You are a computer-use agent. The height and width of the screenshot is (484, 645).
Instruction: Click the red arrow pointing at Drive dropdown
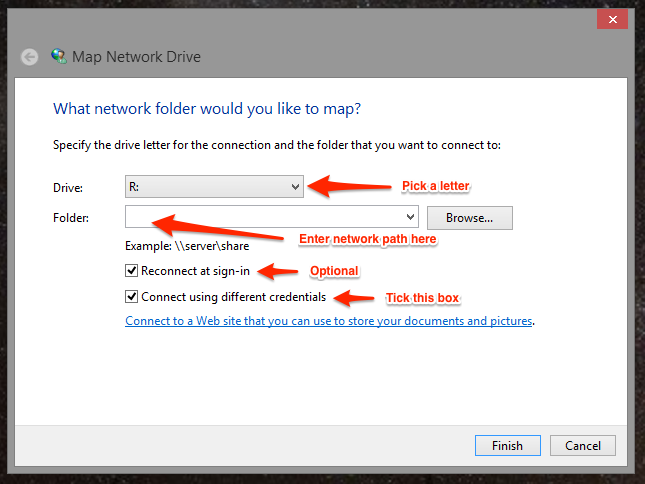coord(348,186)
